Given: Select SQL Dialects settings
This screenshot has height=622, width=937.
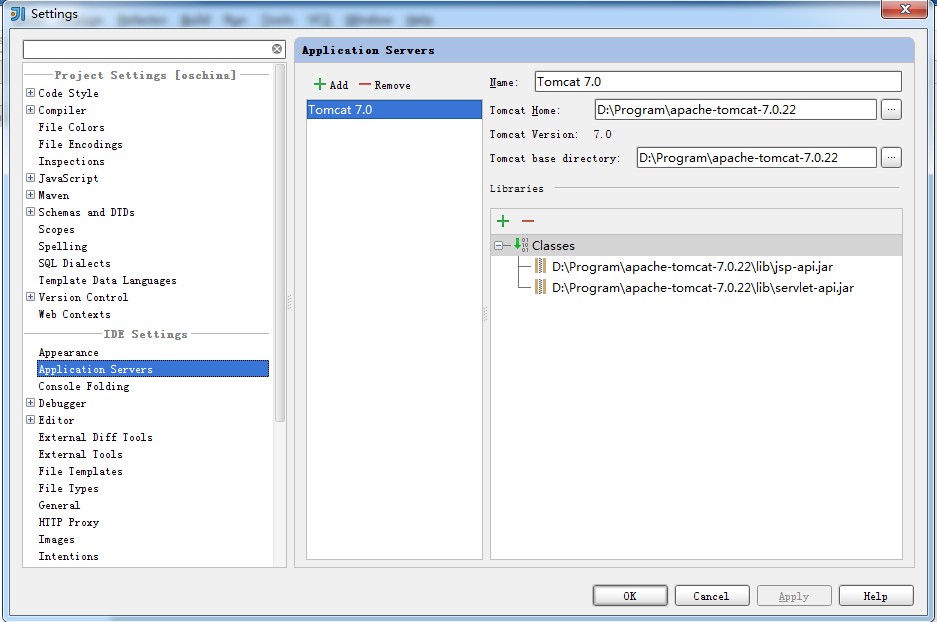Looking at the screenshot, I should 74,263.
